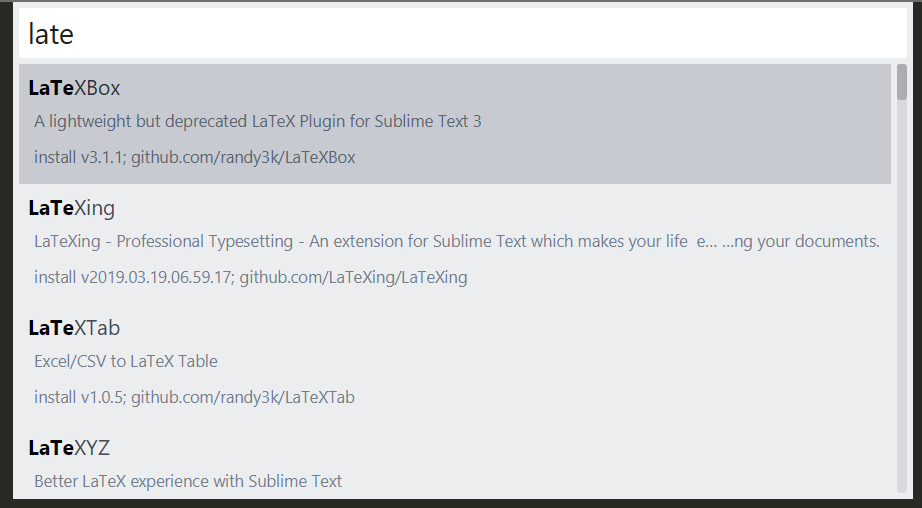
Task: Click the github.com/LaTeXing/LaTeXing install line
Action: 250,278
